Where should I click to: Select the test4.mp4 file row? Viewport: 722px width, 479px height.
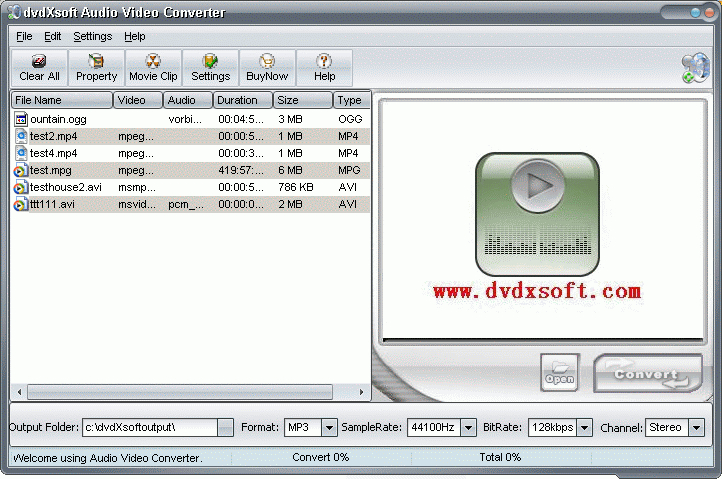point(191,153)
